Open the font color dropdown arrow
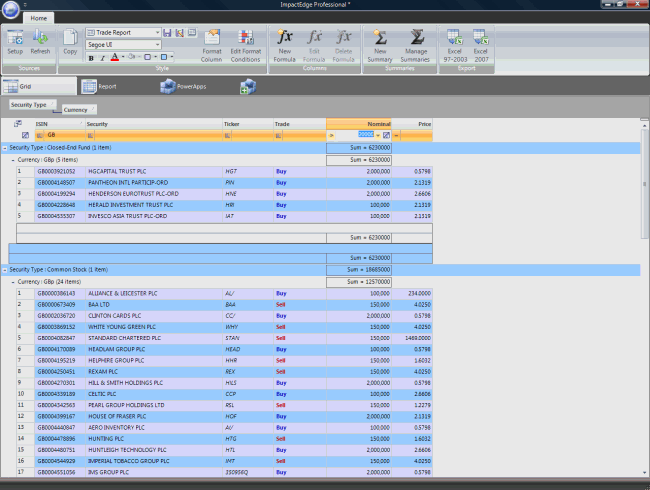Viewport: 650px width, 490px height. coord(123,57)
